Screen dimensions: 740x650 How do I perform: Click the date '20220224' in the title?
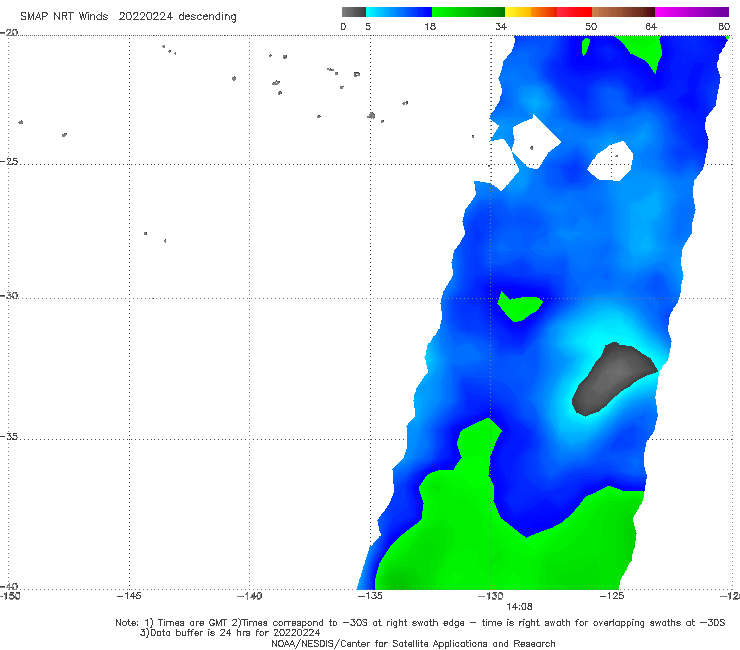pos(145,16)
